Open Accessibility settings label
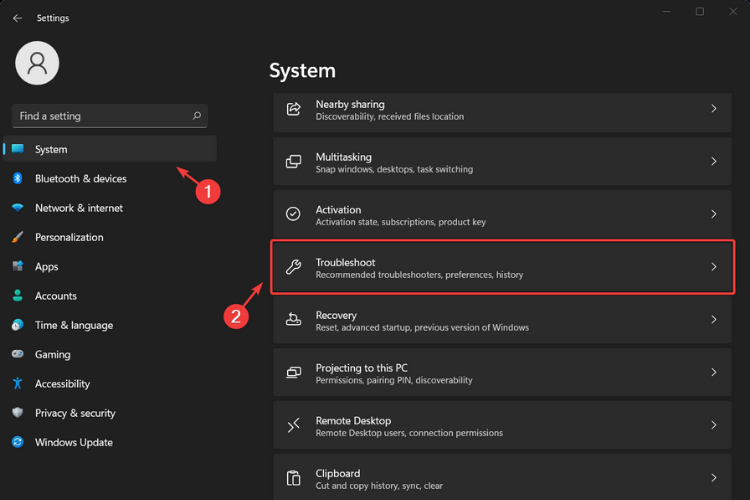Image resolution: width=750 pixels, height=500 pixels. click(x=62, y=384)
